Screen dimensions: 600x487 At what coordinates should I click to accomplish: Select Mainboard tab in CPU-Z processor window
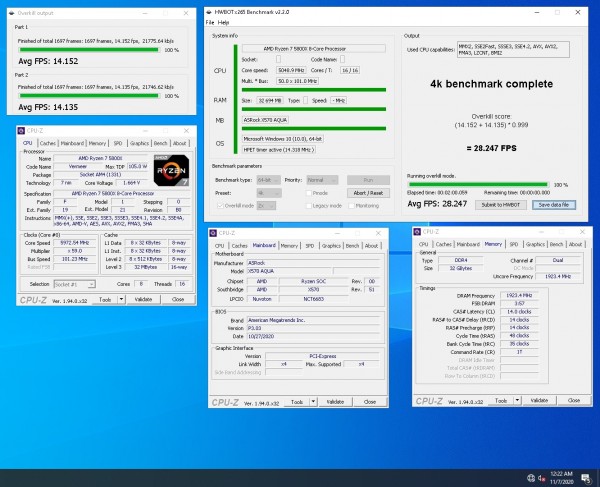(x=72, y=143)
